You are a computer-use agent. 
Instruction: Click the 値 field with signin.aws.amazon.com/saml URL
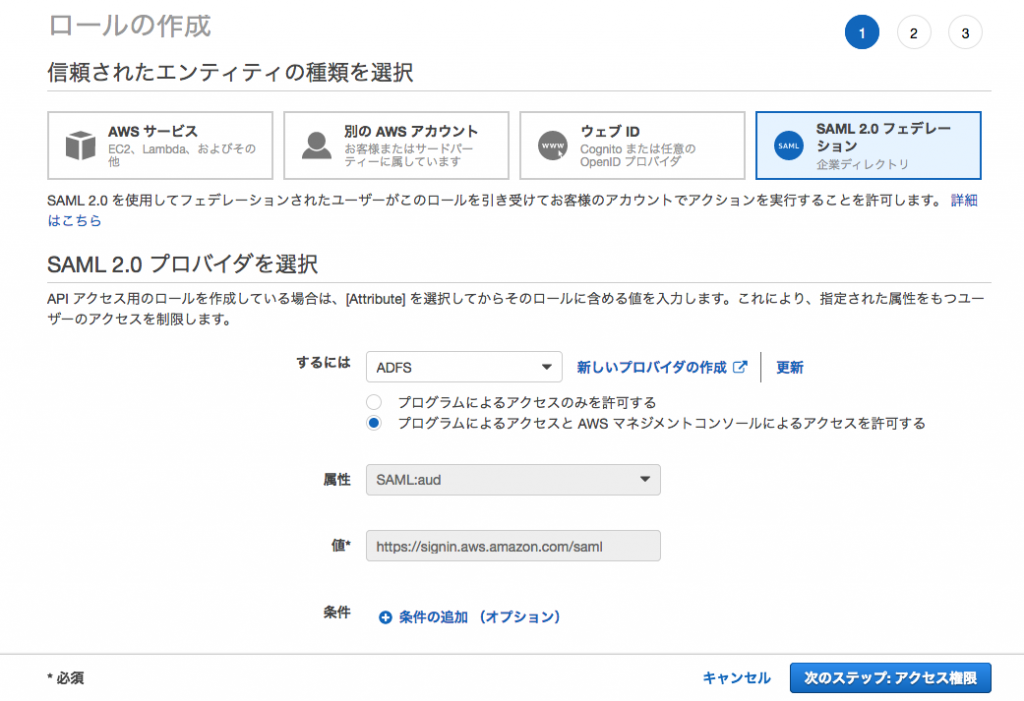(513, 546)
